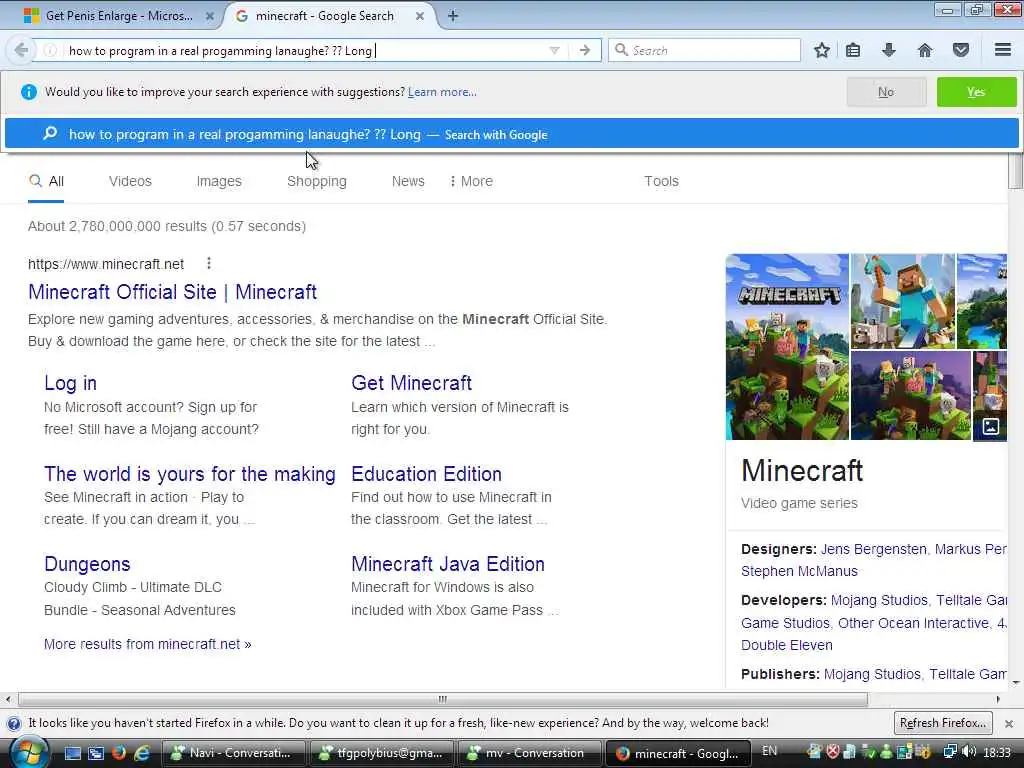
Task: Click the Refresh Firefox button
Action: pyautogui.click(x=942, y=723)
